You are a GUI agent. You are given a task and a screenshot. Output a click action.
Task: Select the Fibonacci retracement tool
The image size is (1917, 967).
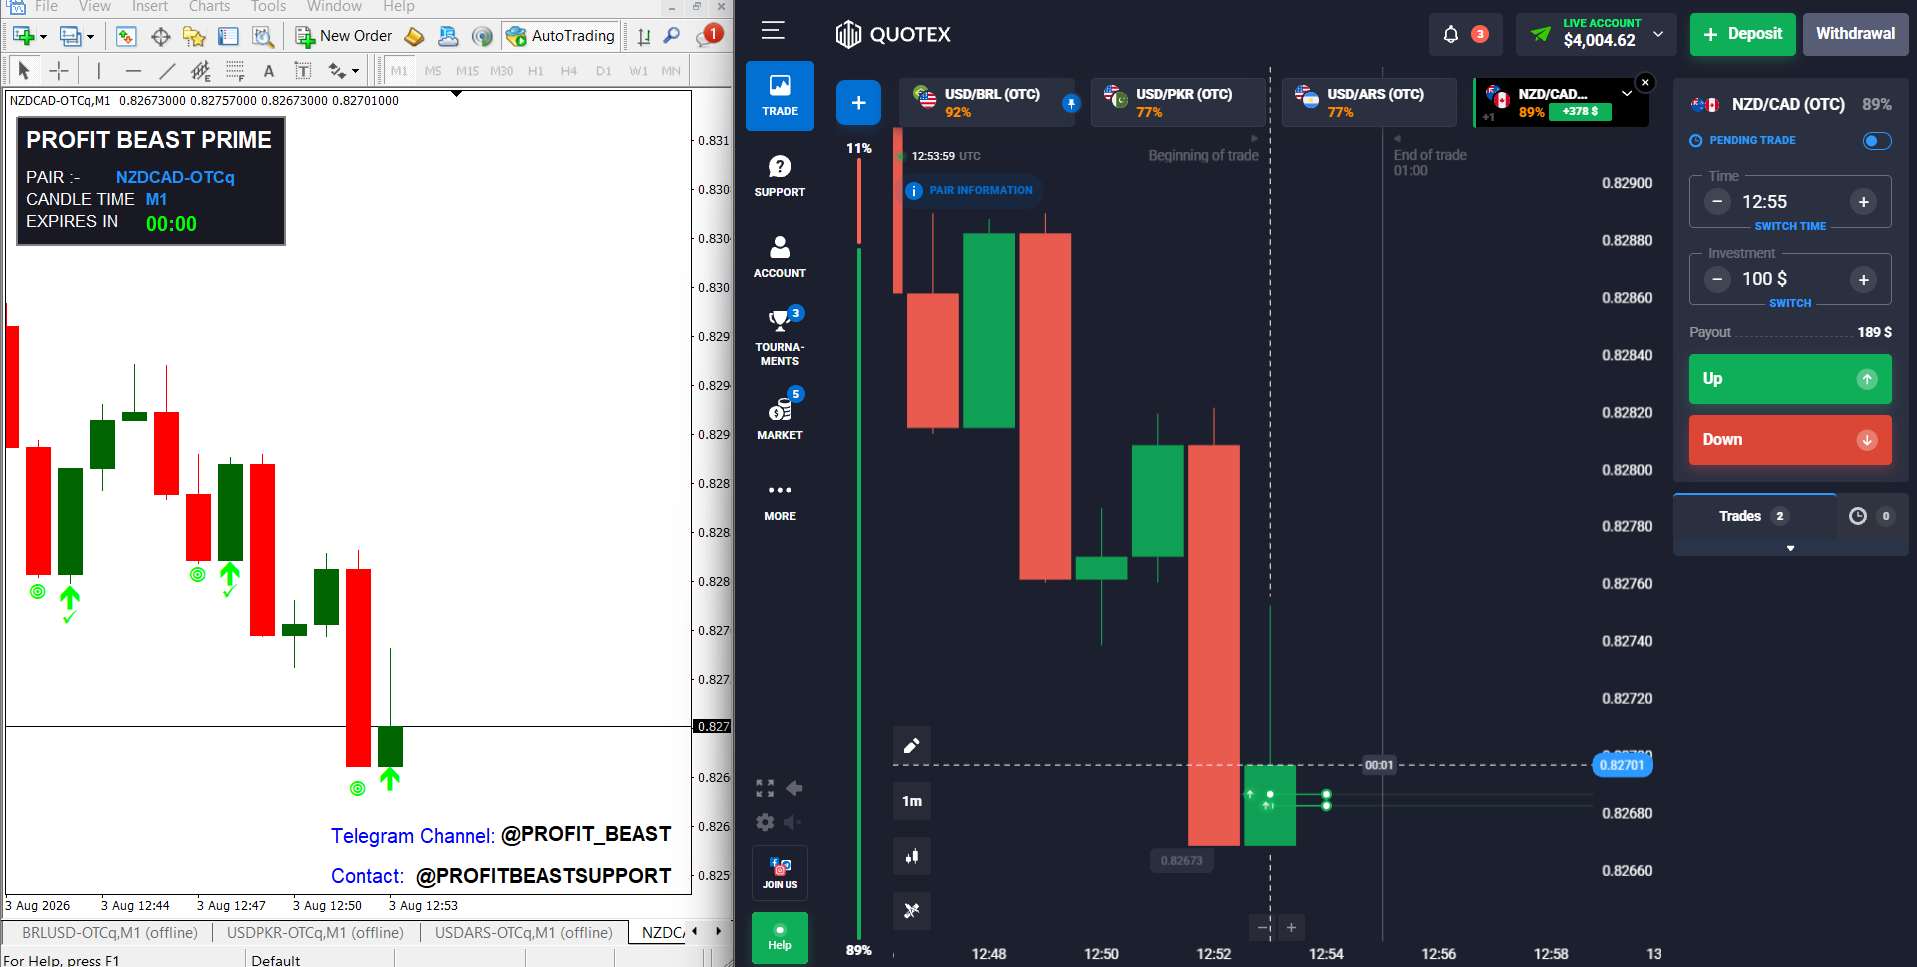[x=235, y=70]
